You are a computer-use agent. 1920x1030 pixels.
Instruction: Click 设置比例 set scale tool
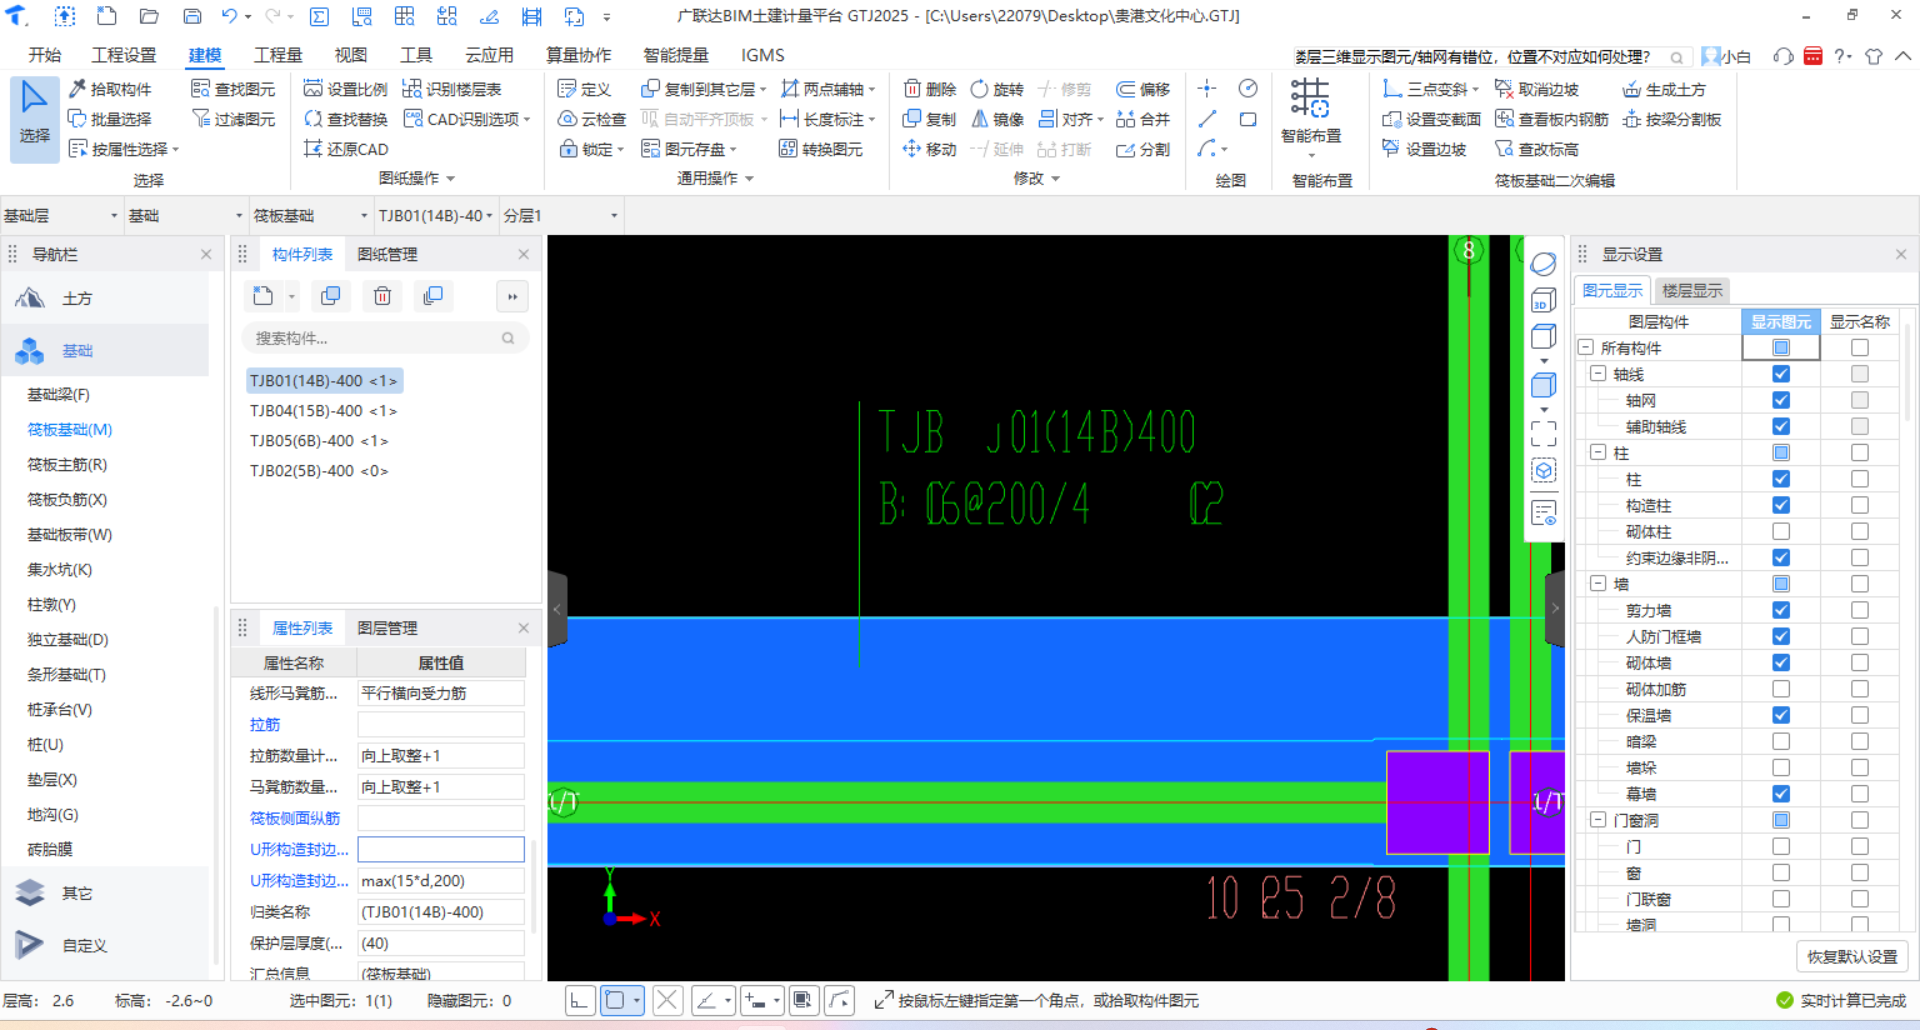point(345,89)
